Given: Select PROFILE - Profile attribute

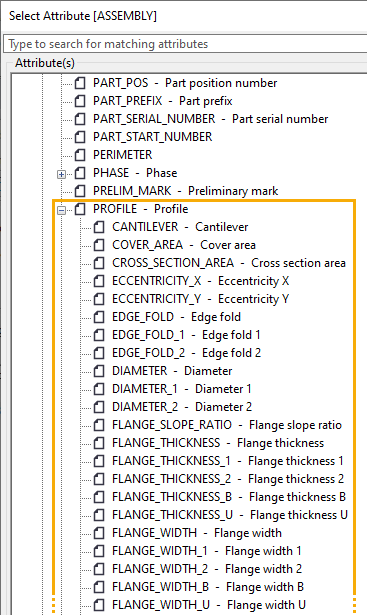Looking at the screenshot, I should [x=140, y=209].
